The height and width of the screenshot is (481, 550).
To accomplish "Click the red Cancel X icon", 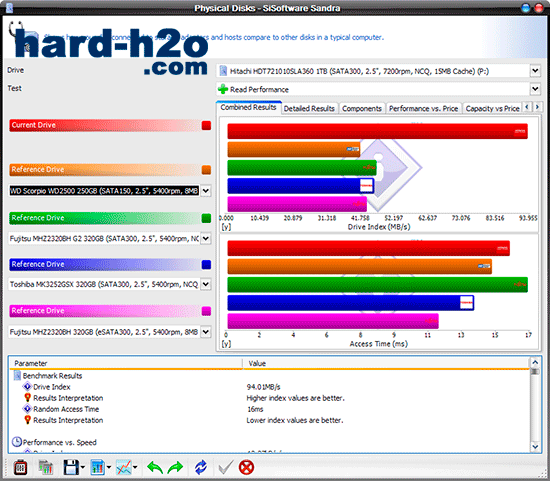I will click(246, 468).
